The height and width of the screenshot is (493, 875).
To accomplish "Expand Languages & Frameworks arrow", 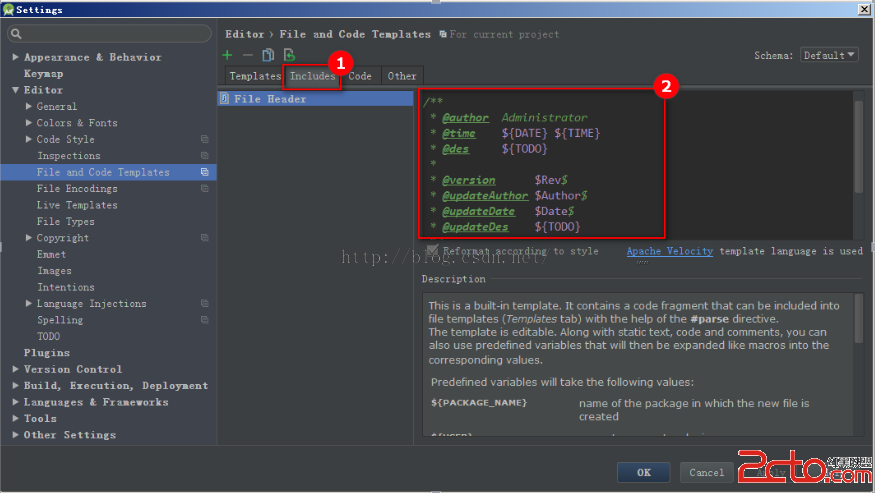I will pos(16,402).
